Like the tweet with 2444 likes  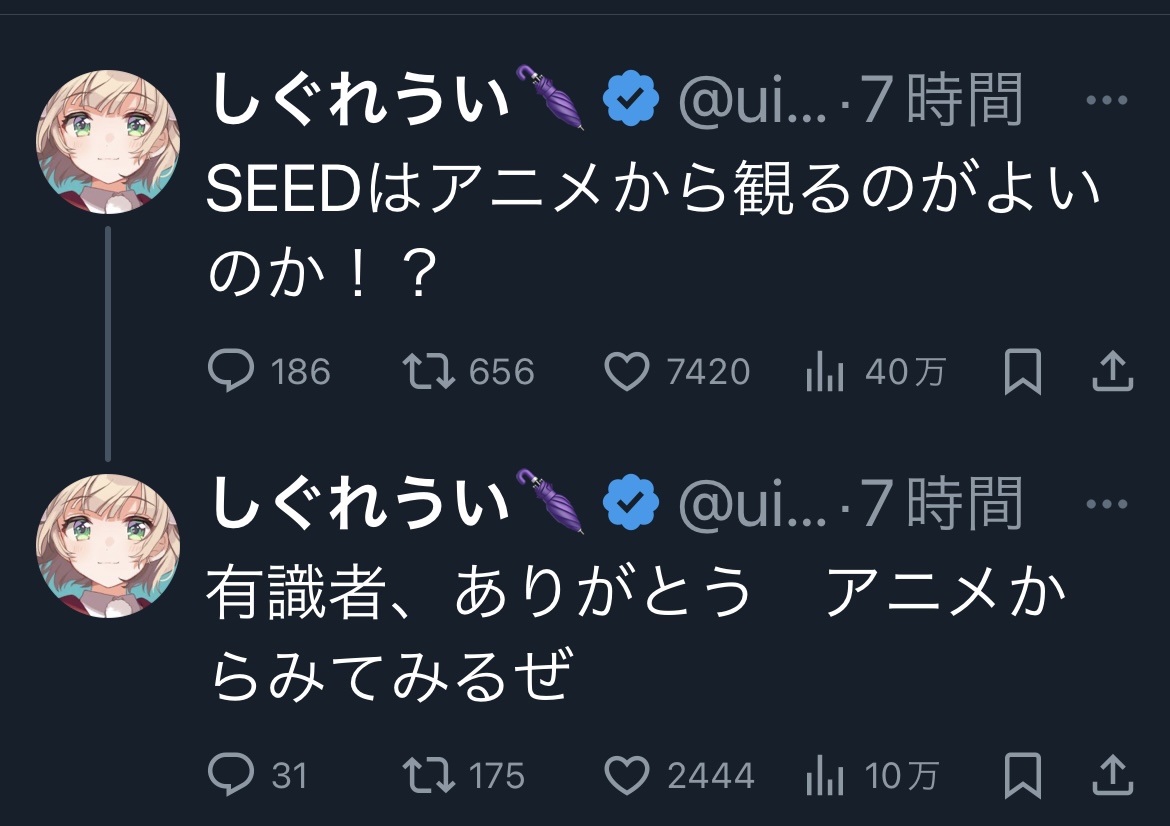(x=627, y=775)
